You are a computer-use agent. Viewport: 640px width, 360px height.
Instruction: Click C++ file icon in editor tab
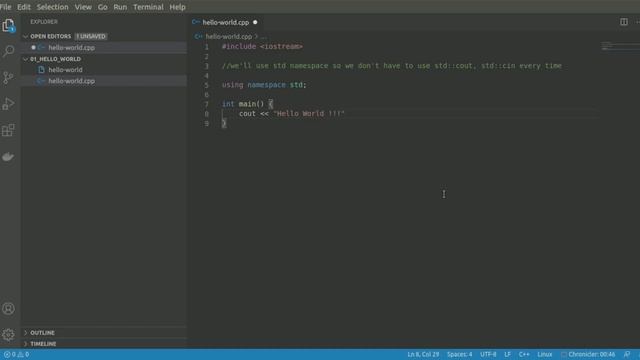coord(196,22)
